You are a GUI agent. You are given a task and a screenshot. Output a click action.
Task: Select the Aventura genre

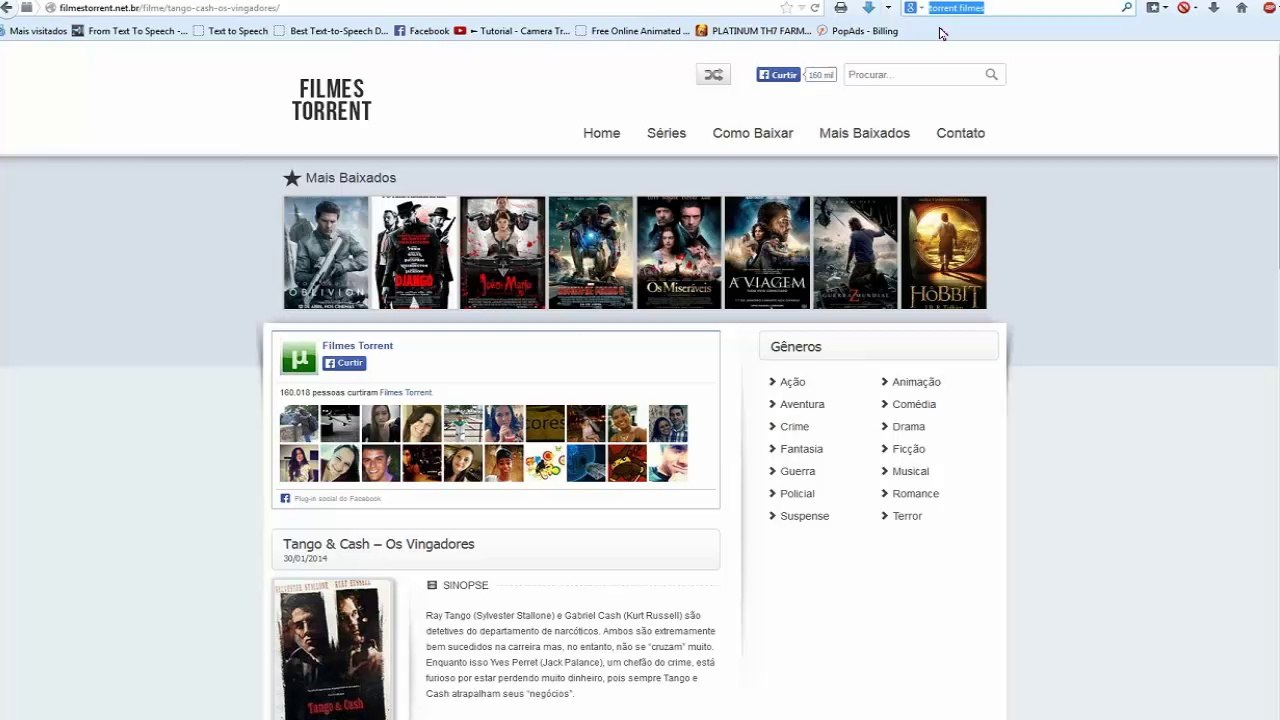click(802, 404)
